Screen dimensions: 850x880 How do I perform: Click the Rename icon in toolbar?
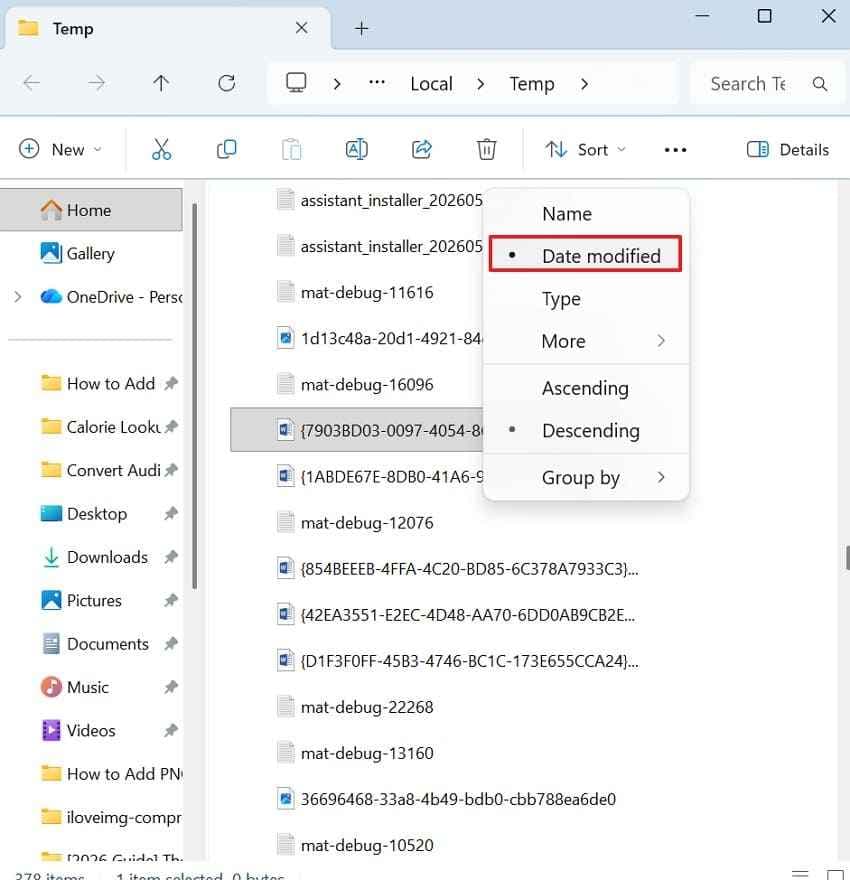[x=357, y=149]
